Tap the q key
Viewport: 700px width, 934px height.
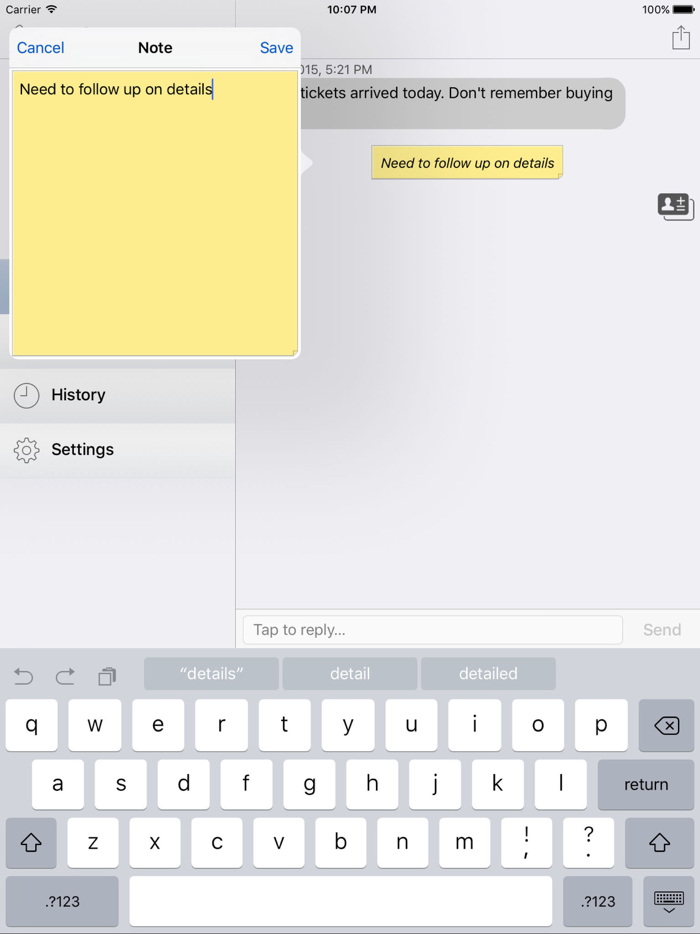click(x=32, y=725)
